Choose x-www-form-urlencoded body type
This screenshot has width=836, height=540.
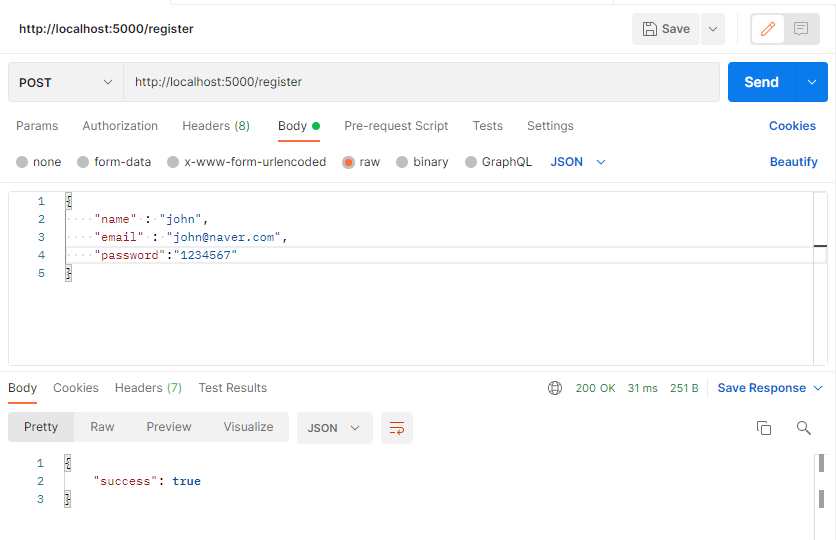(173, 162)
